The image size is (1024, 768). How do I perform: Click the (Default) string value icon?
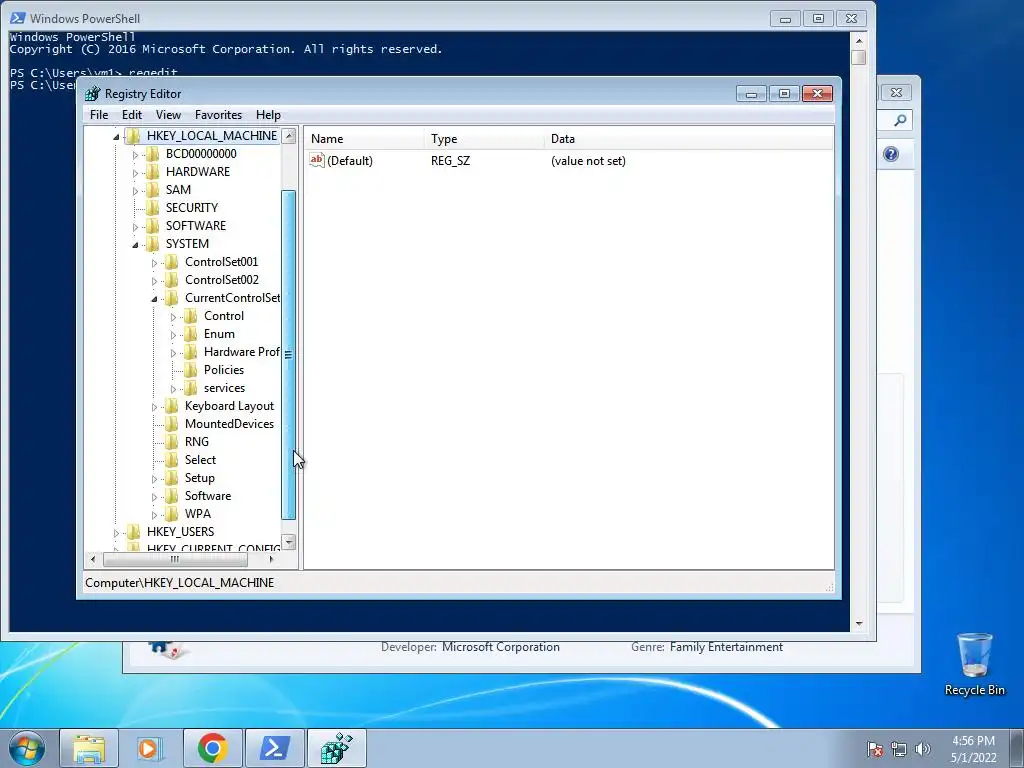pyautogui.click(x=317, y=160)
